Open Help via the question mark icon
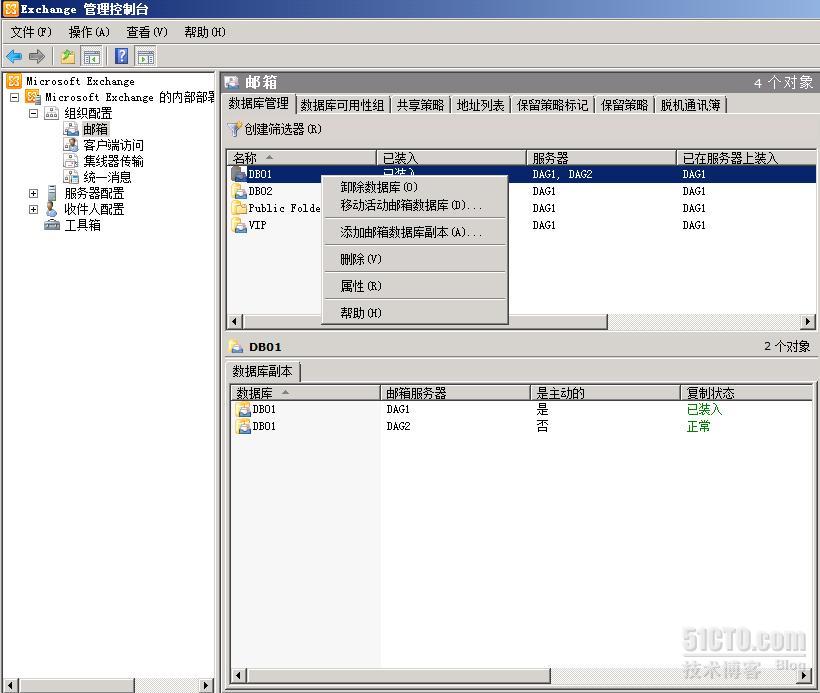The height and width of the screenshot is (693, 820). tap(121, 56)
